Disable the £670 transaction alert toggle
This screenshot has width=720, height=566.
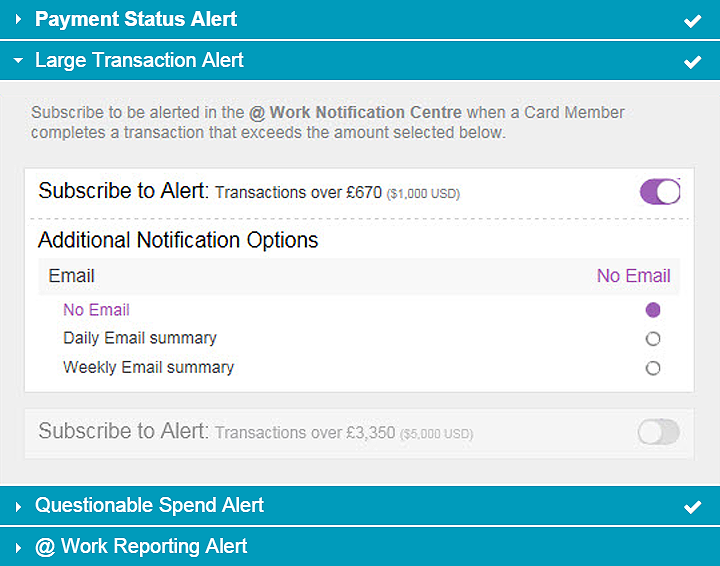(x=660, y=191)
